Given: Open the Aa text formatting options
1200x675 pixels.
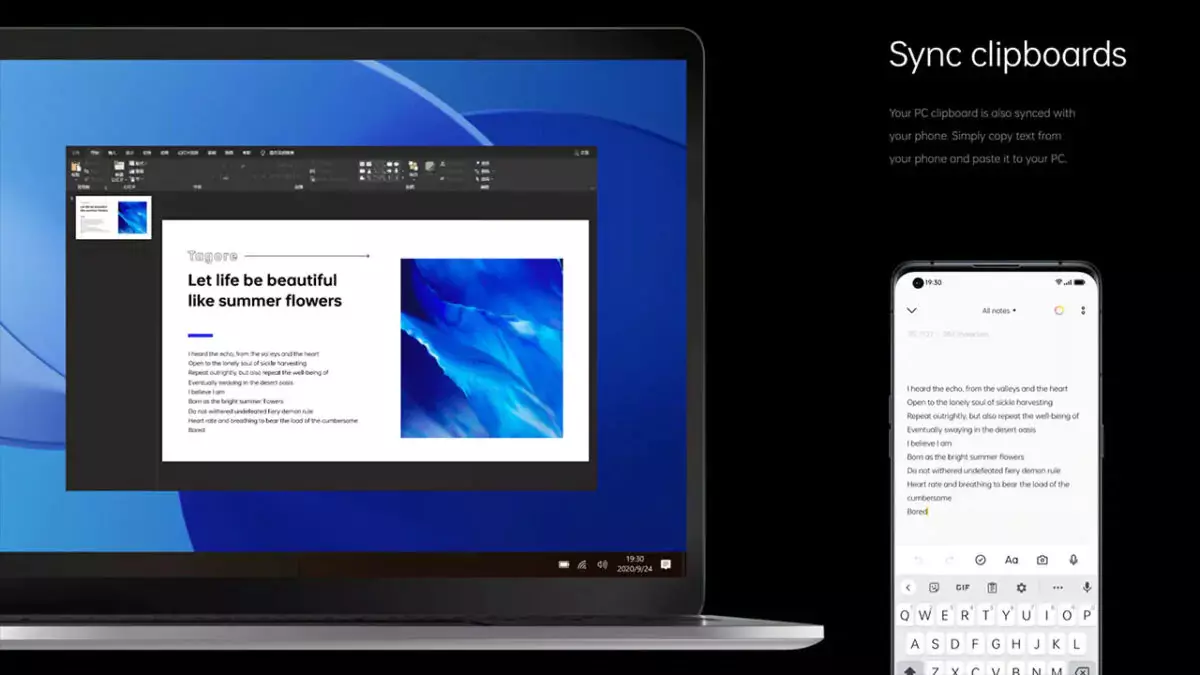Looking at the screenshot, I should point(1011,560).
